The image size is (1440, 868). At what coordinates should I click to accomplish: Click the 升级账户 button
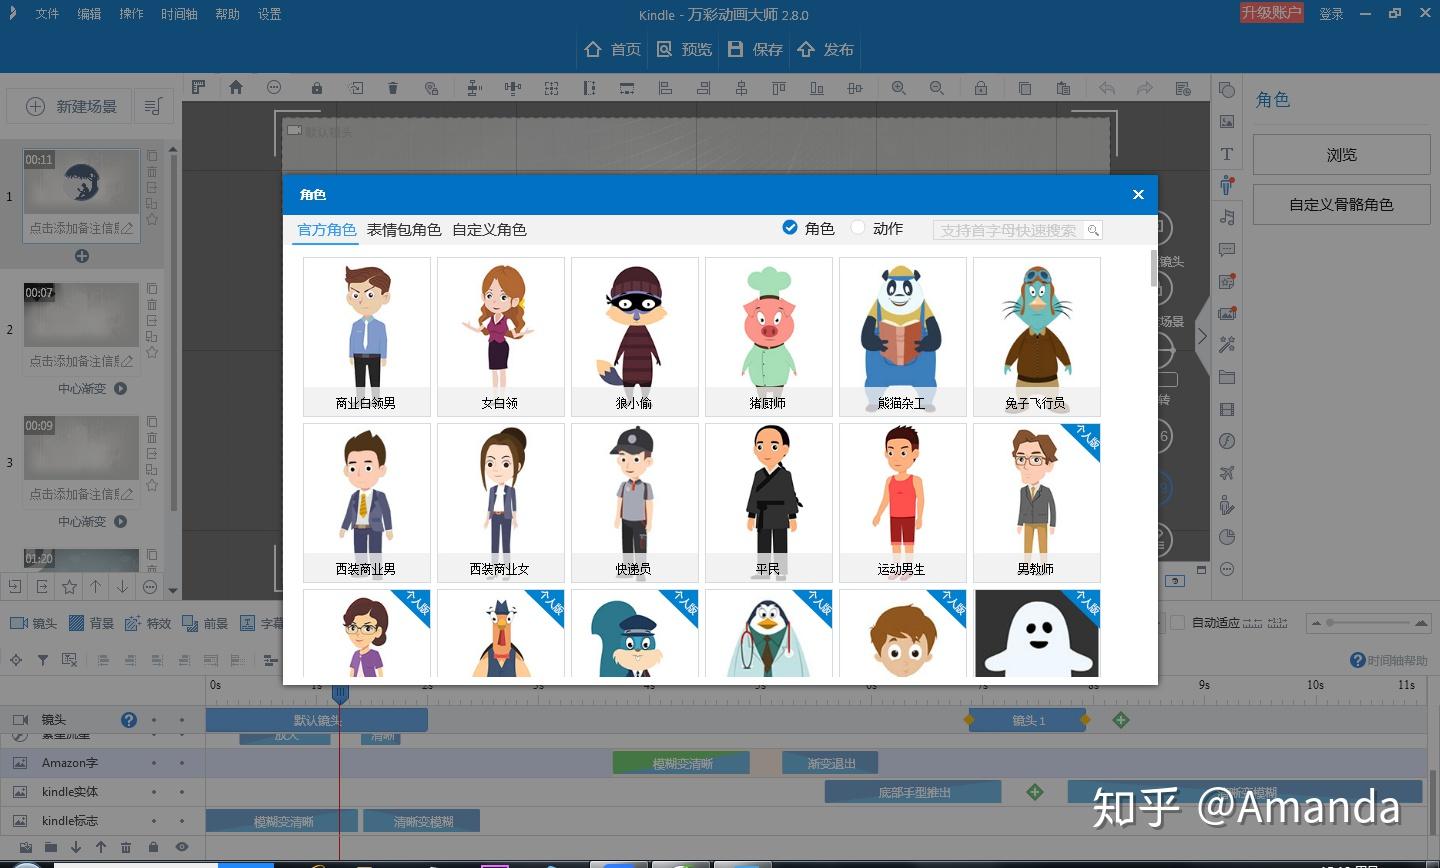(x=1271, y=13)
